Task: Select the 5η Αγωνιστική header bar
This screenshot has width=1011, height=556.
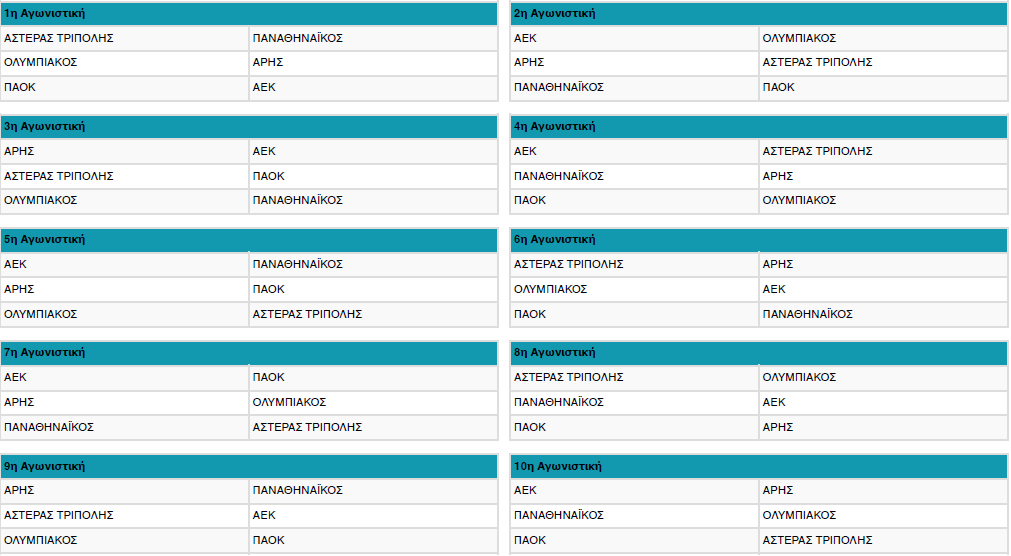Action: (x=249, y=240)
